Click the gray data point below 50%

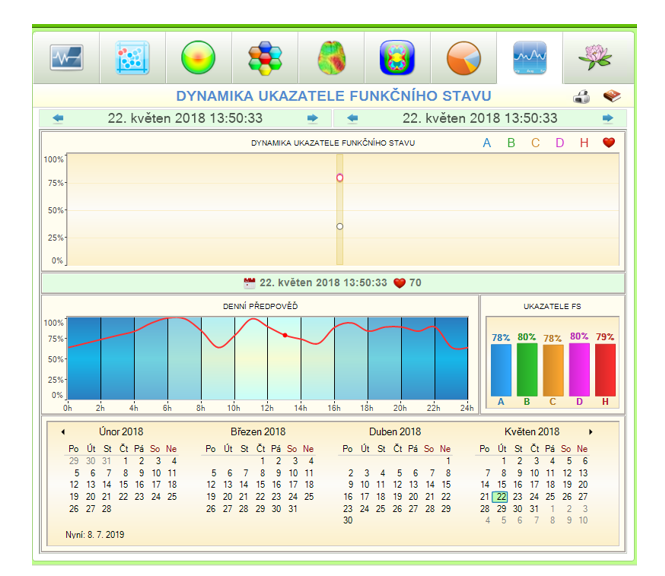click(x=340, y=226)
